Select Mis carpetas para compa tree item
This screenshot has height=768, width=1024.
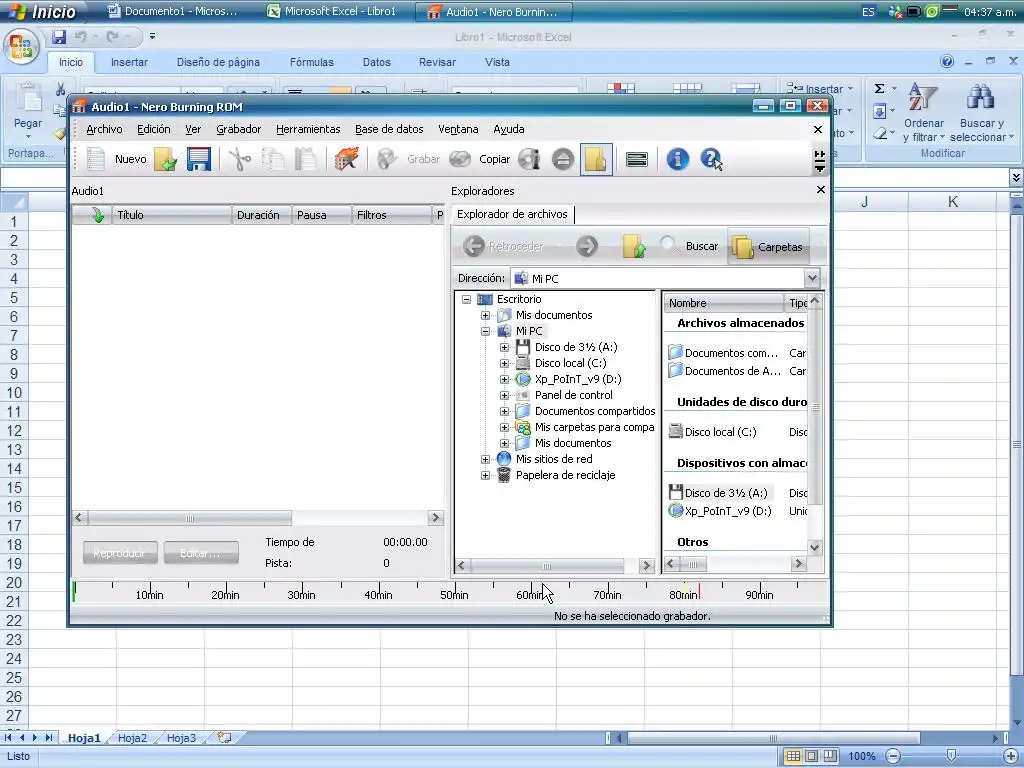point(594,427)
